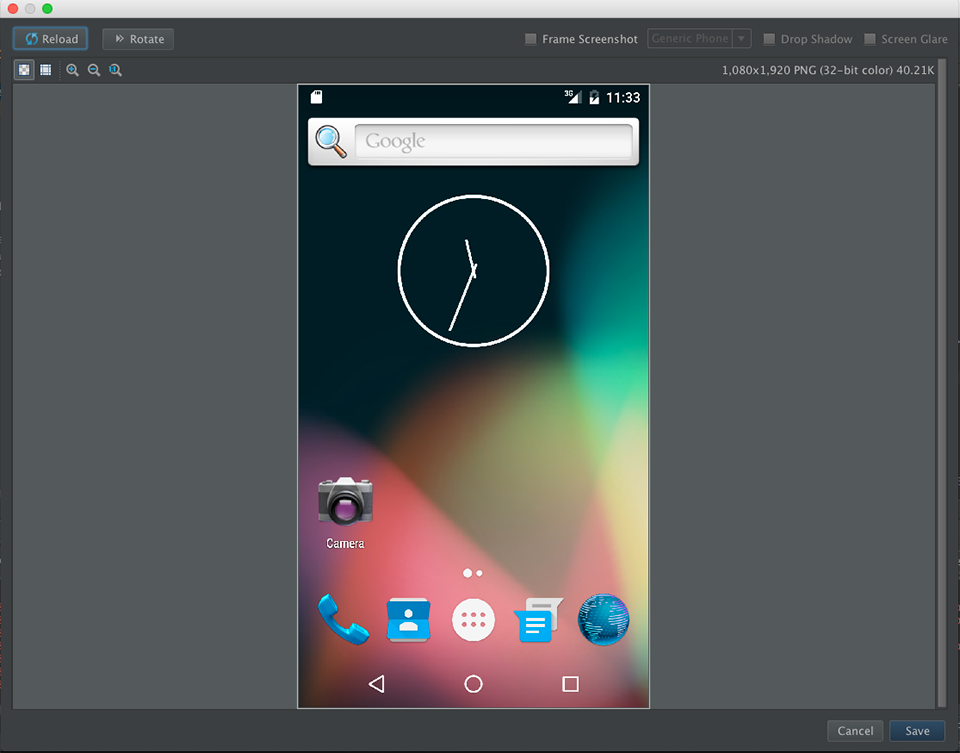The width and height of the screenshot is (960, 753).
Task: Click the image size info text
Action: [828, 70]
